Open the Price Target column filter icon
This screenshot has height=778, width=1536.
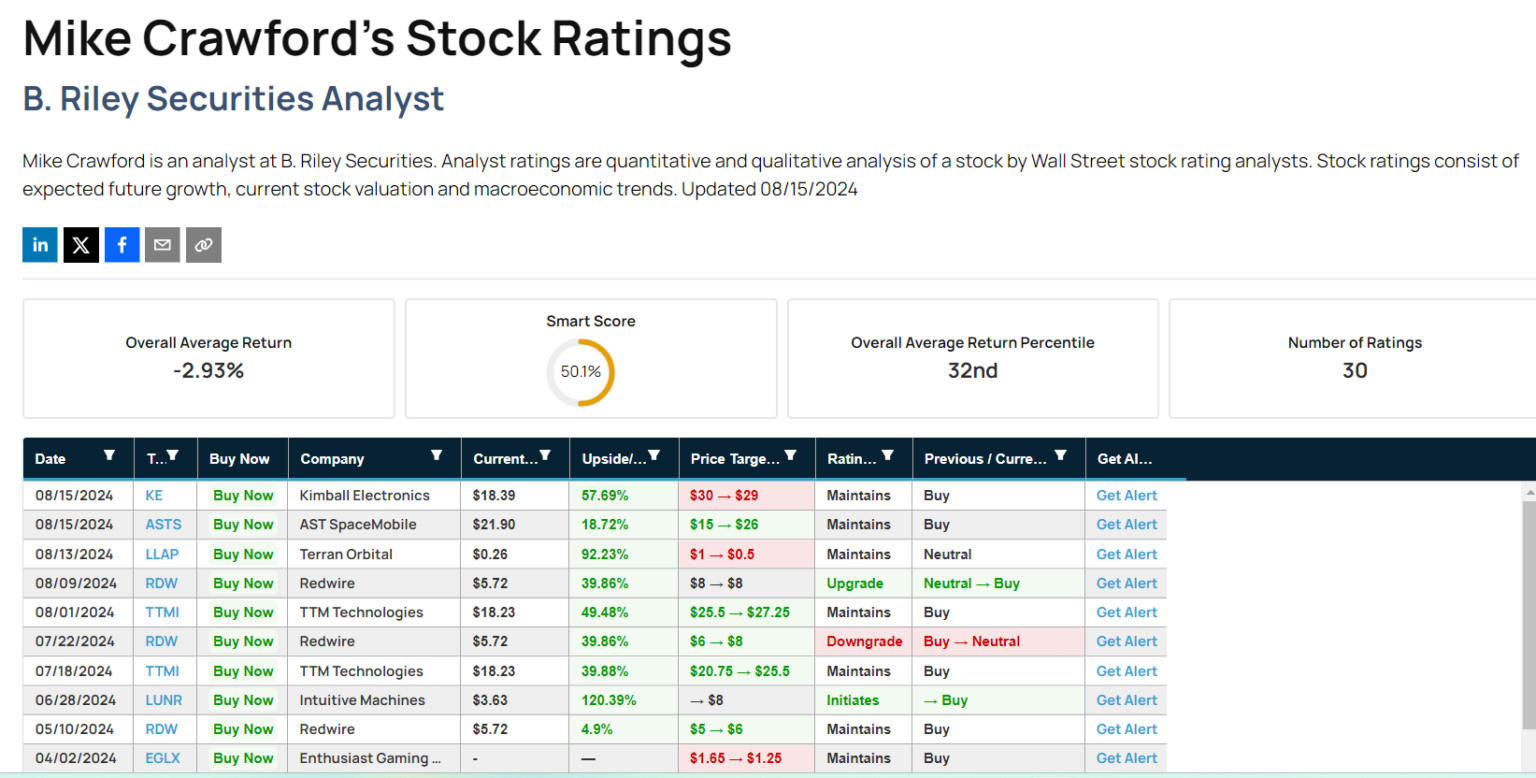[790, 456]
